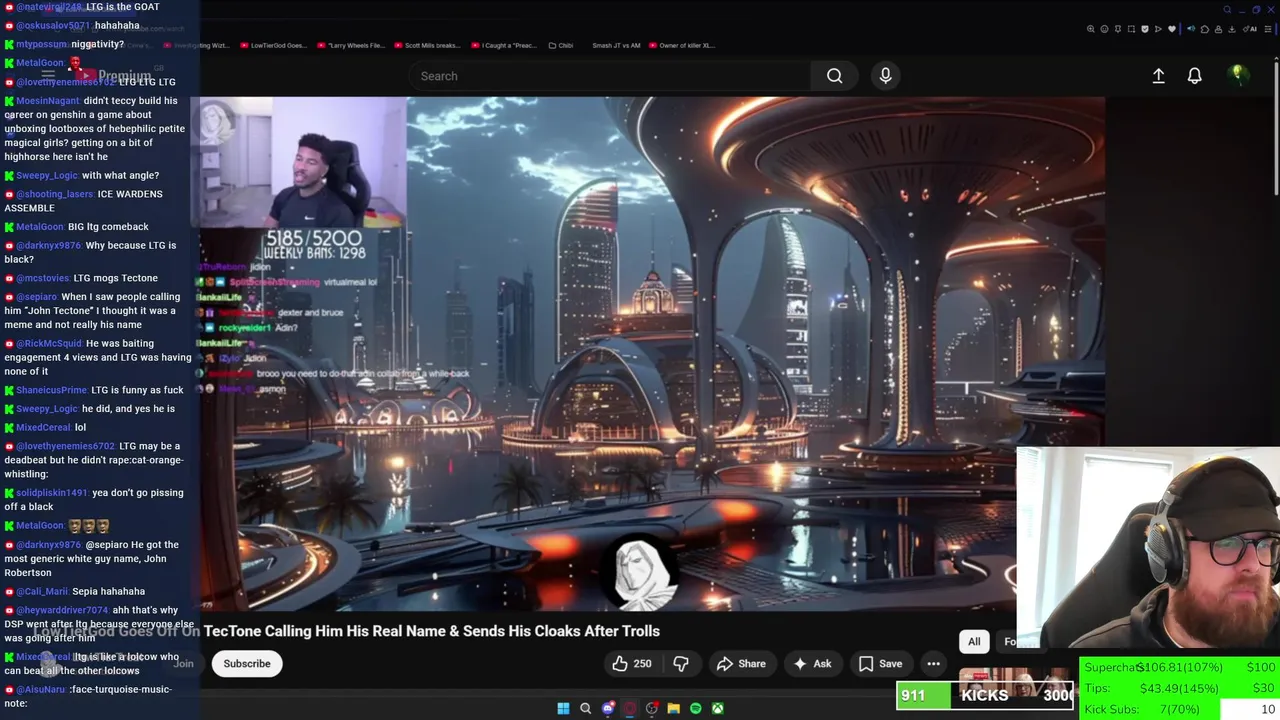Screen dimensions: 1280x720
Task: Click chat username 'solidpliskin1491'
Action: click(x=52, y=493)
